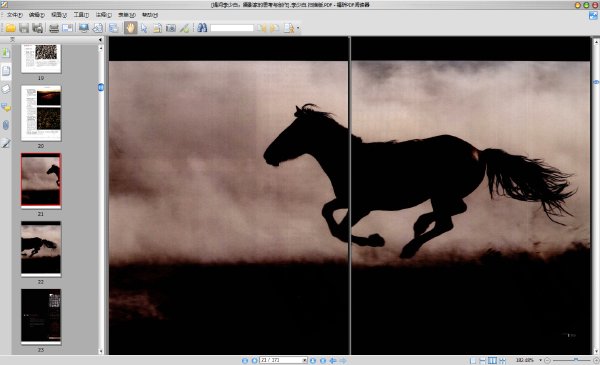Switch to facing pages view mode

click(492, 360)
